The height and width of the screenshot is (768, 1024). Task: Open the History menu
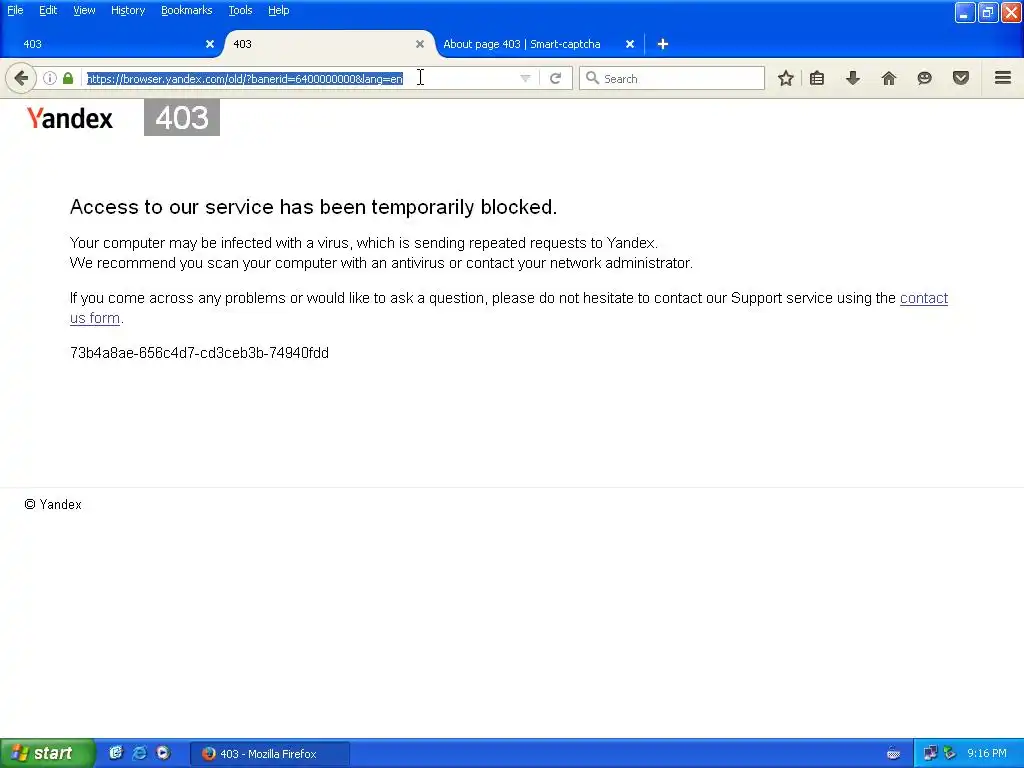(128, 10)
